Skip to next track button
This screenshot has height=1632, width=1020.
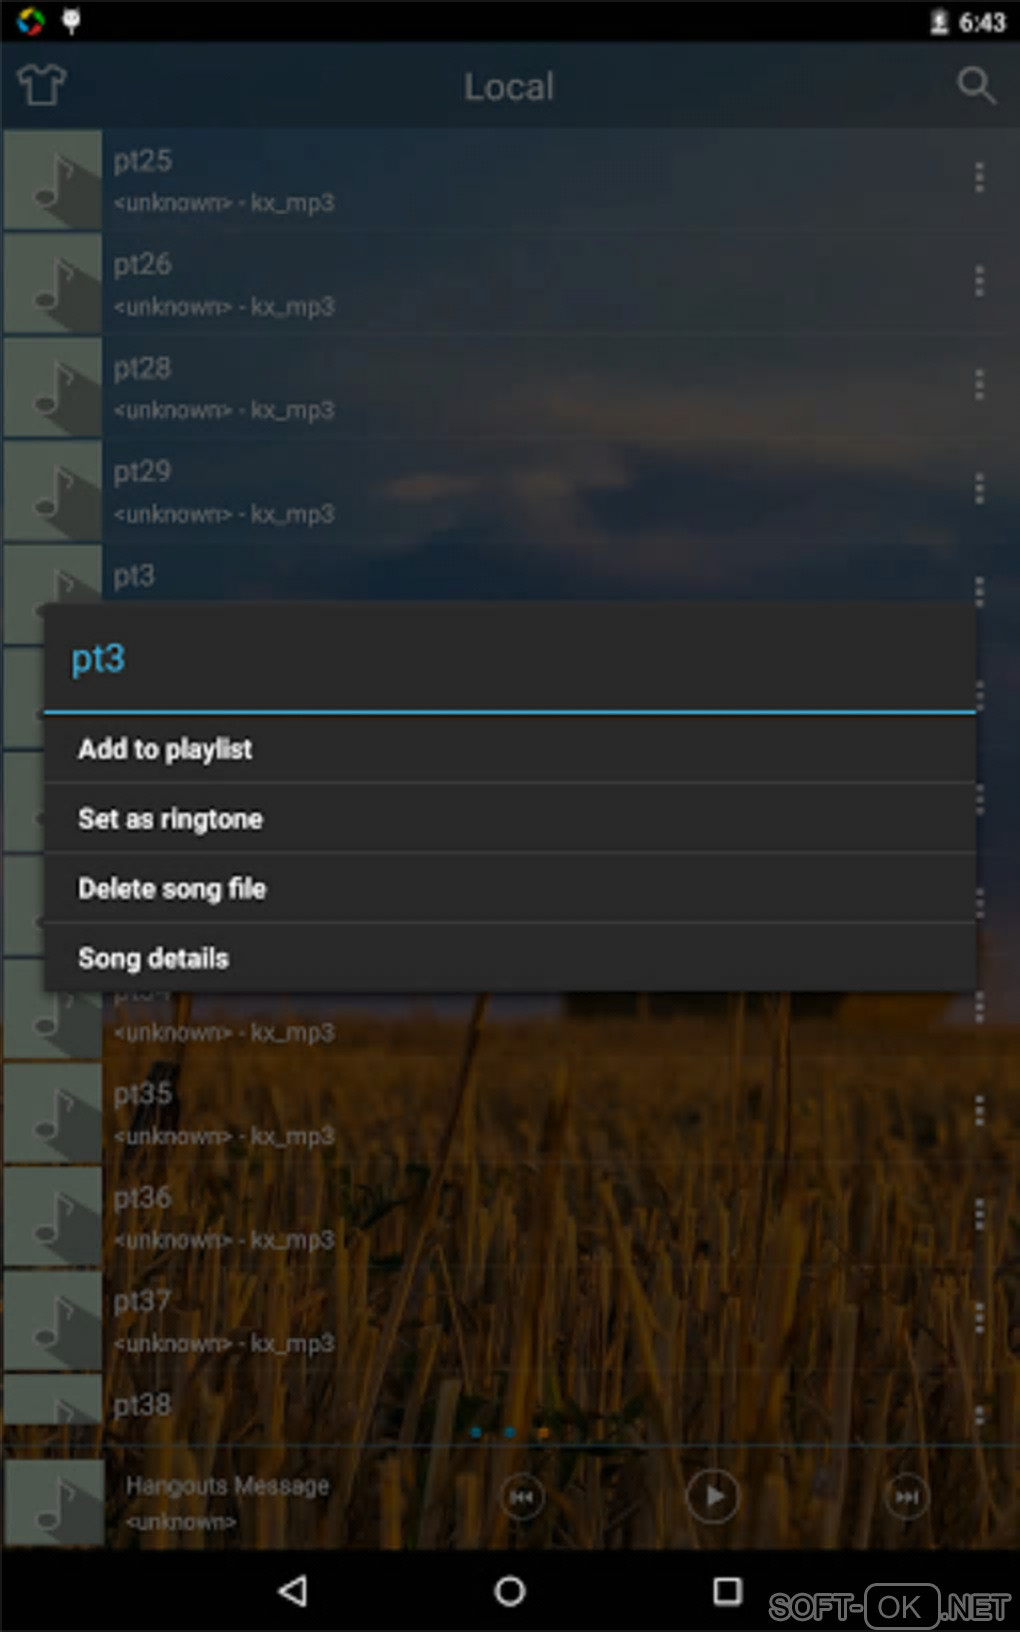click(x=906, y=1497)
